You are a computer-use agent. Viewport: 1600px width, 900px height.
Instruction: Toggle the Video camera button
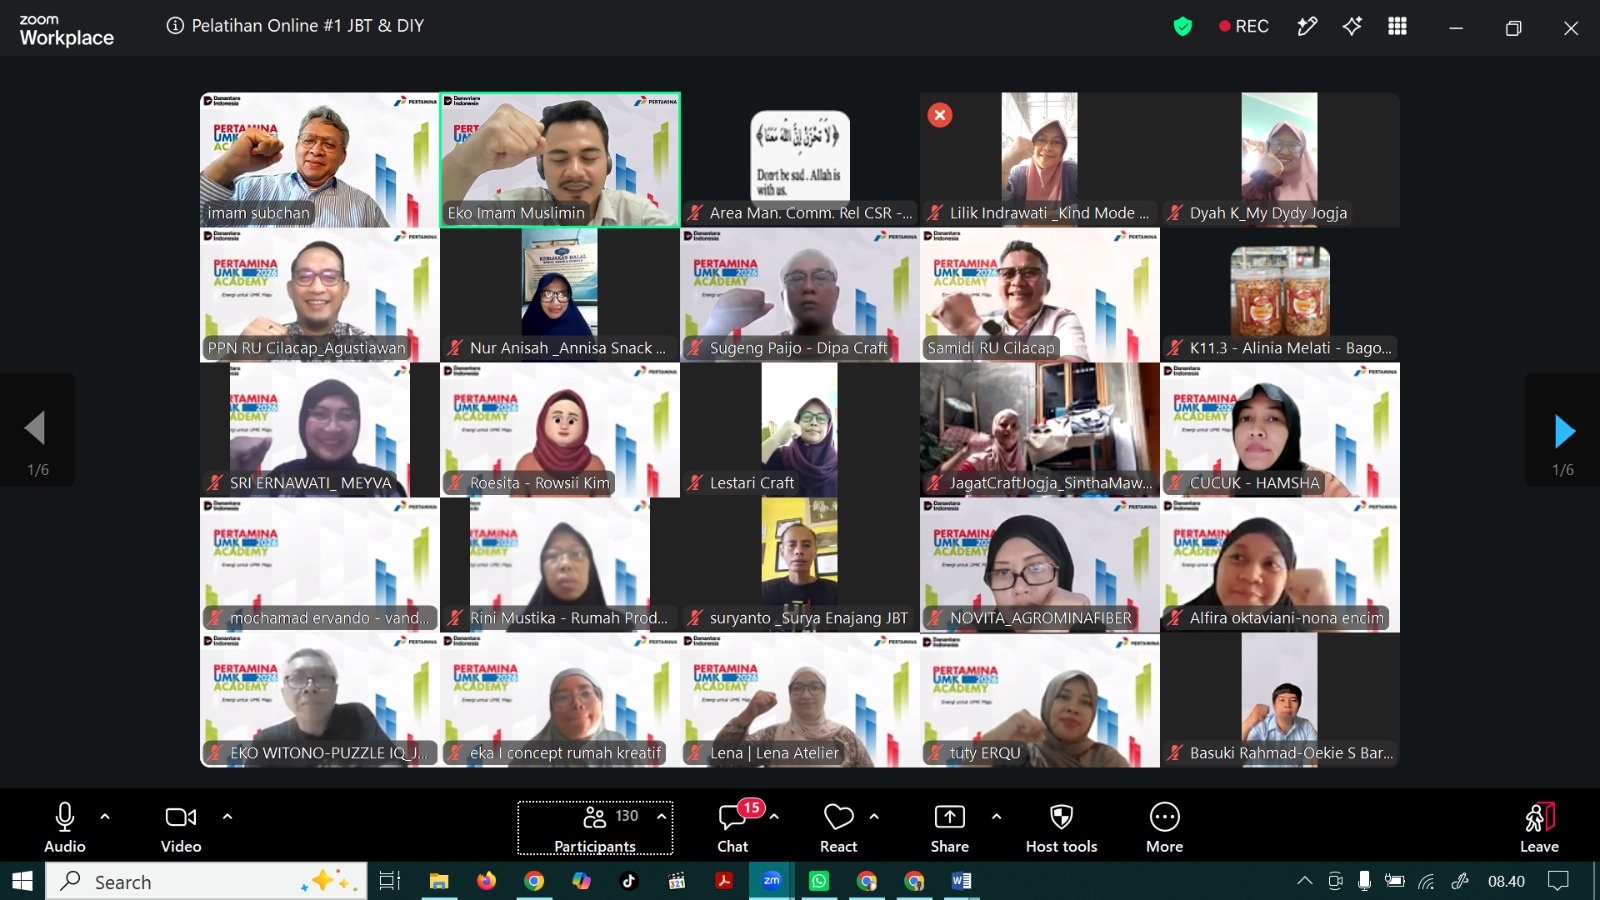(x=181, y=827)
